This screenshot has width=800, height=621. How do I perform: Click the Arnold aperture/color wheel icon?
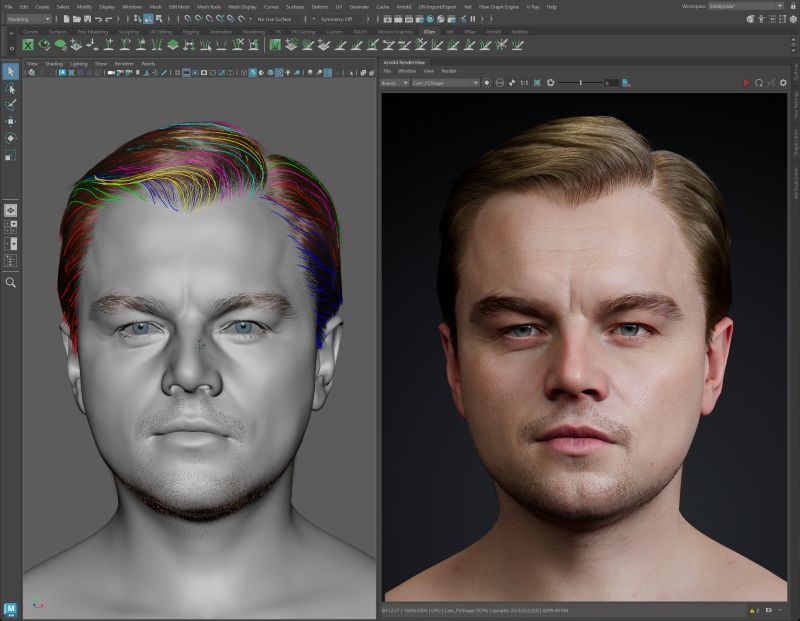pyautogui.click(x=551, y=83)
